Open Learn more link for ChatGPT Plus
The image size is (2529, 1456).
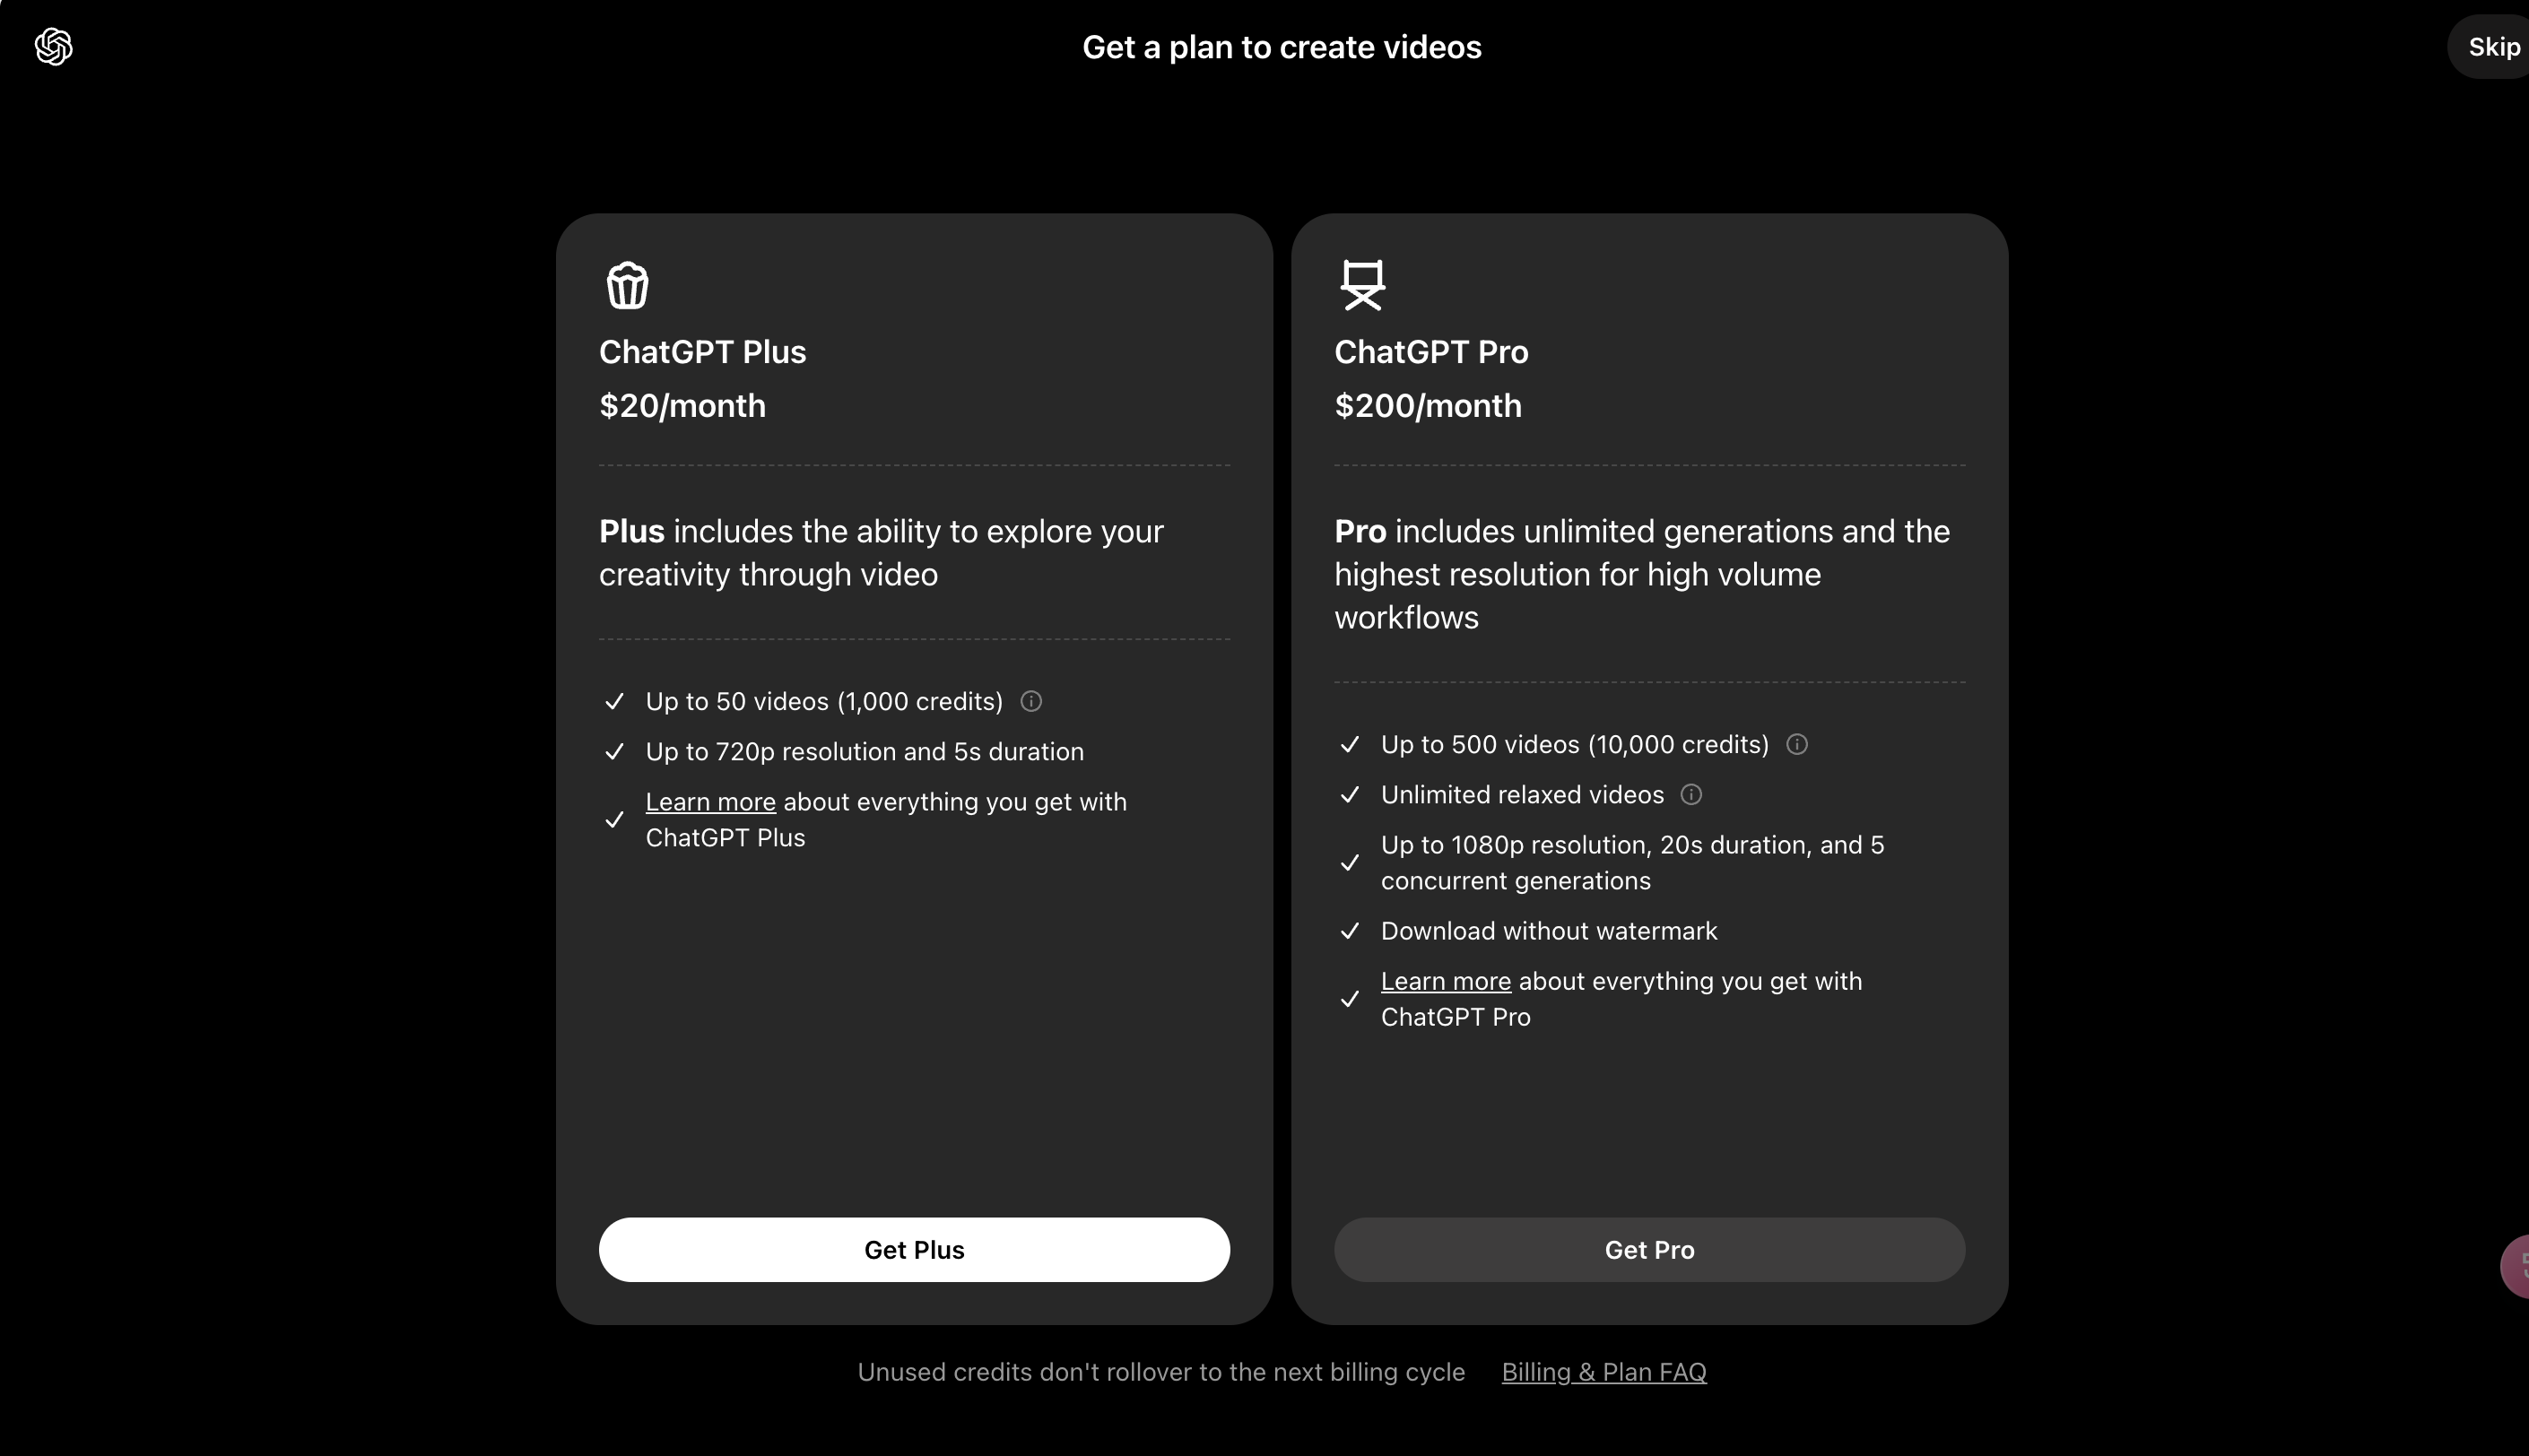(x=710, y=802)
